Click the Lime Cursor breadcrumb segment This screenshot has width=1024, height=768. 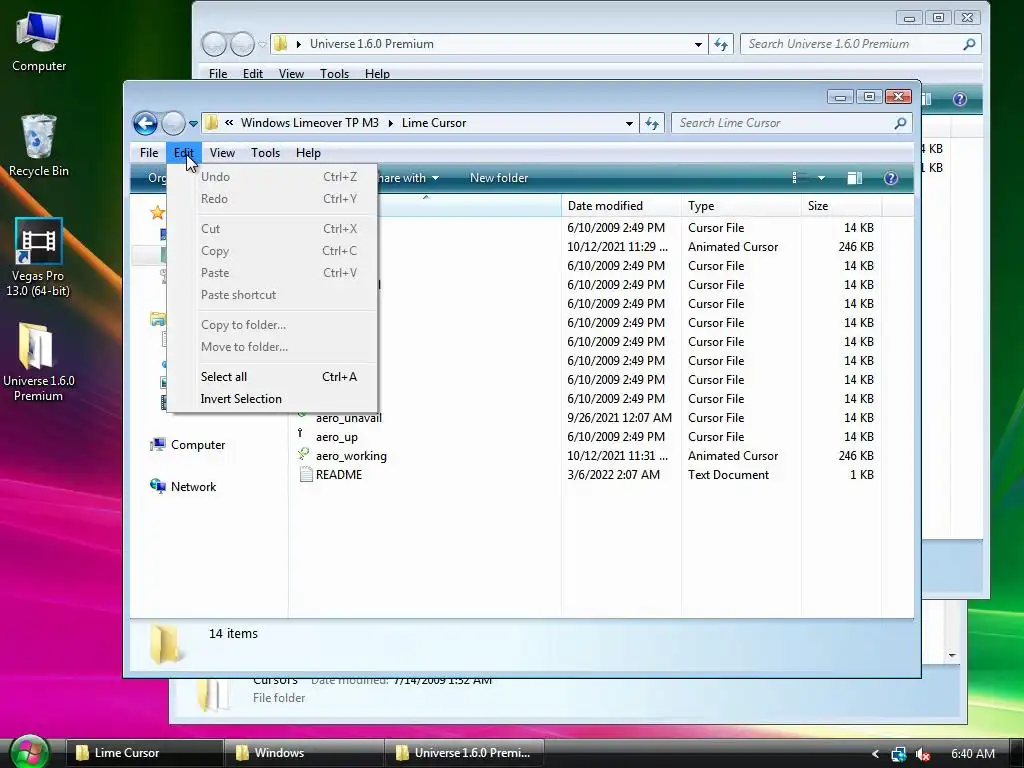click(x=434, y=123)
